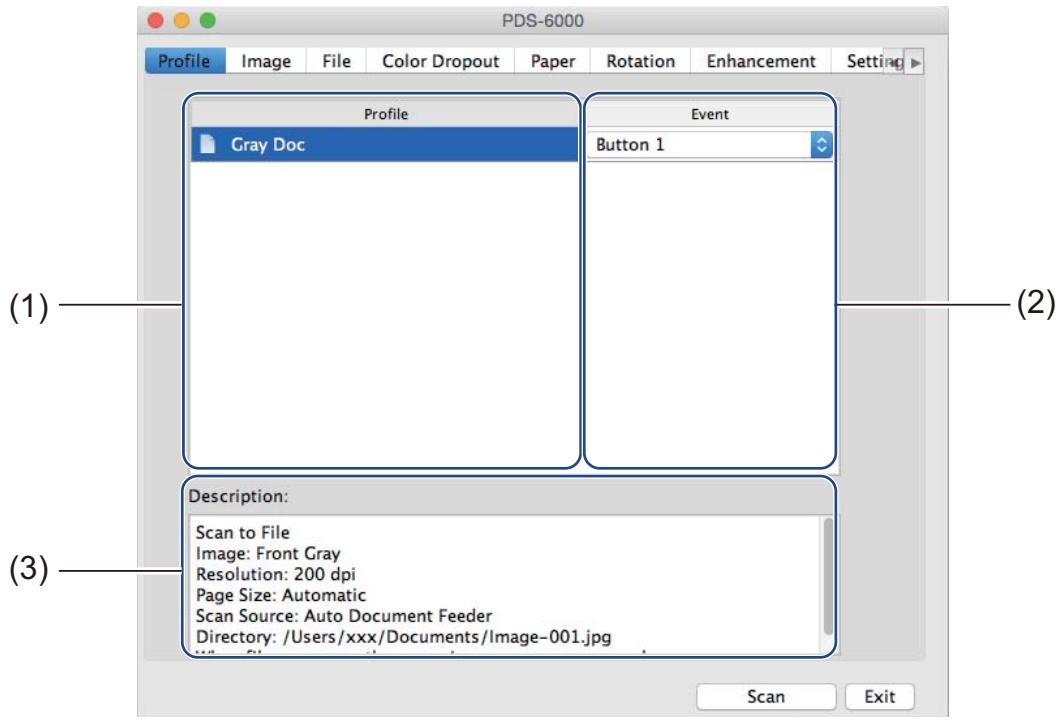
Task: Open the Button 1 event dropdown
Action: pos(710,145)
